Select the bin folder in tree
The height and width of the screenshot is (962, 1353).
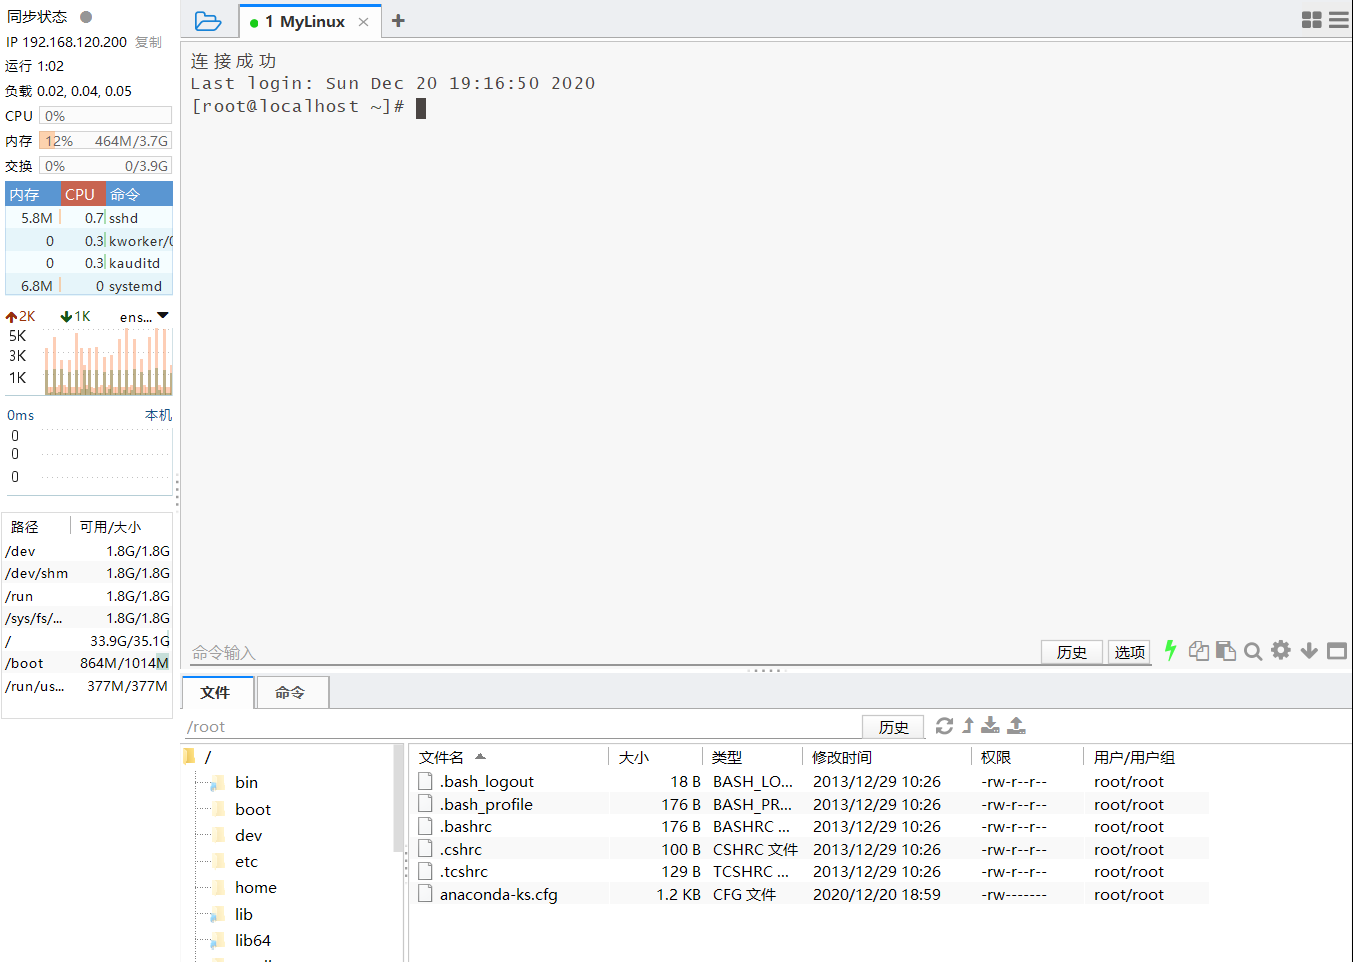pos(246,783)
